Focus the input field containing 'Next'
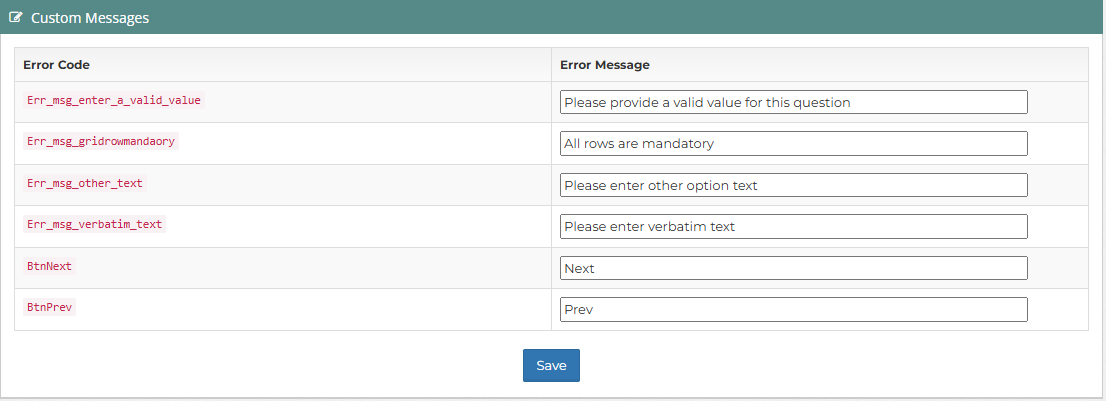This screenshot has height=401, width=1106. [794, 268]
